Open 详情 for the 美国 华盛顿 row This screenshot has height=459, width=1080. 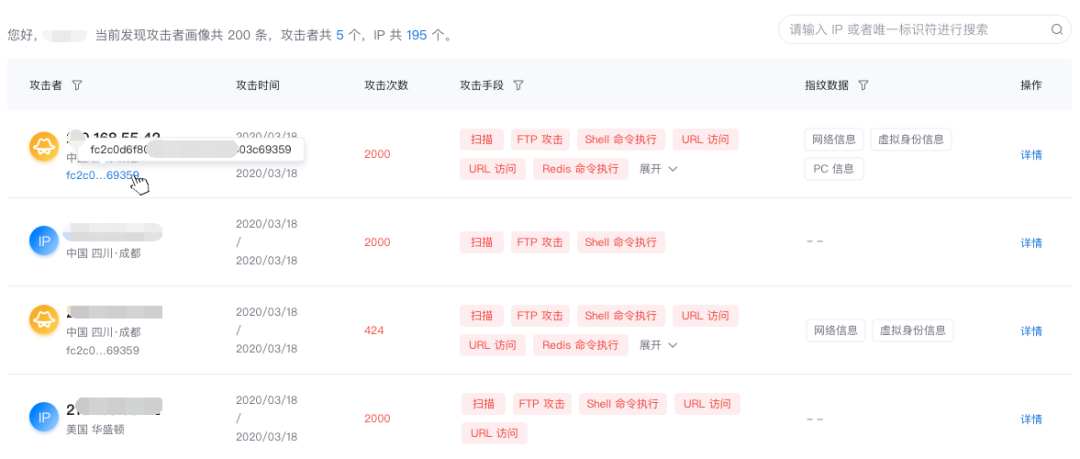click(x=1031, y=419)
